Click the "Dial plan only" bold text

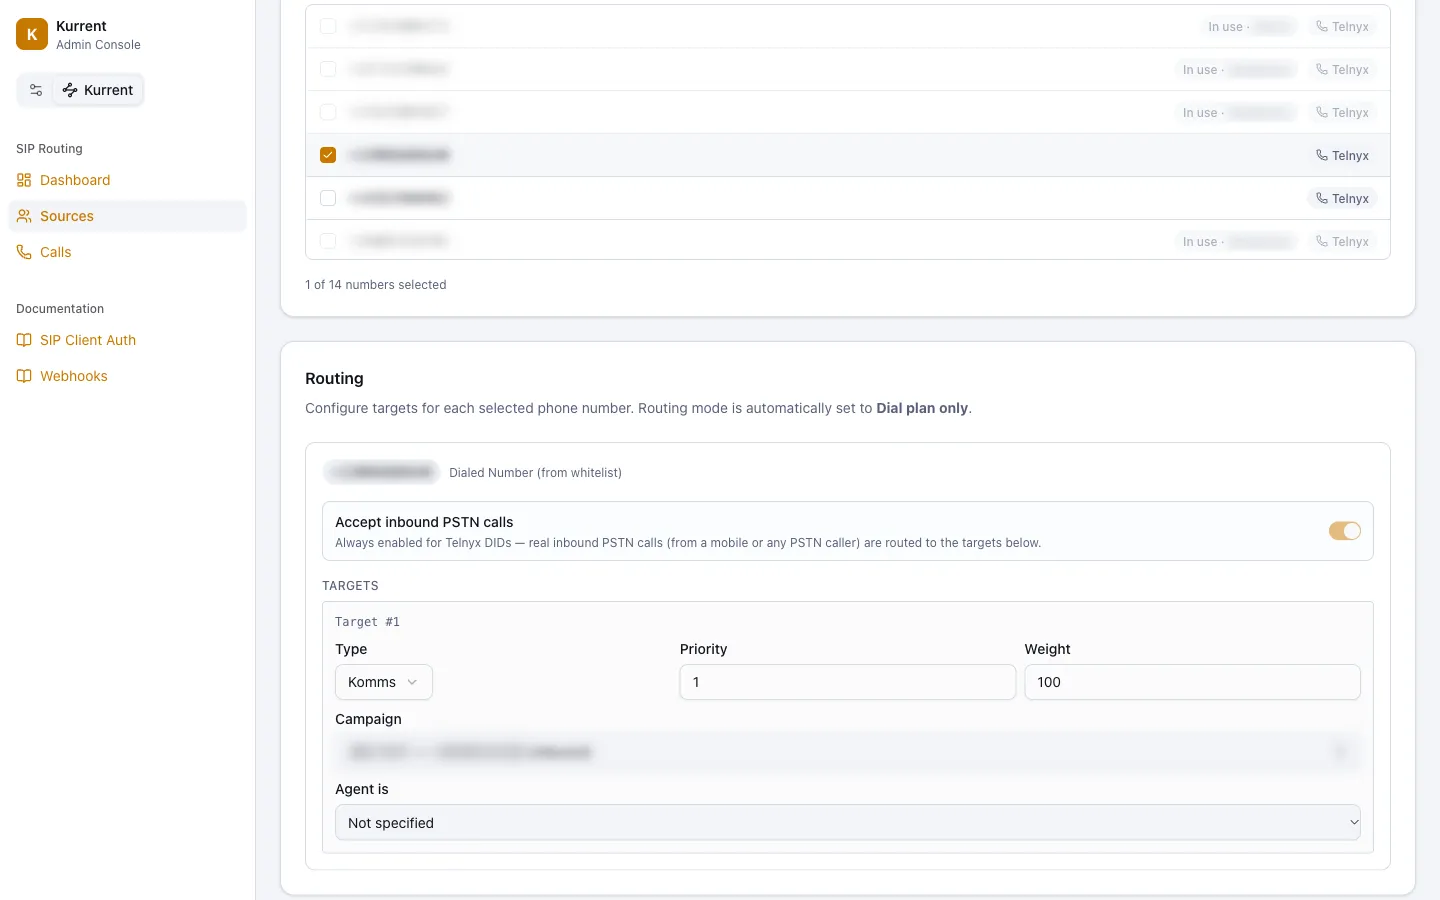(922, 408)
